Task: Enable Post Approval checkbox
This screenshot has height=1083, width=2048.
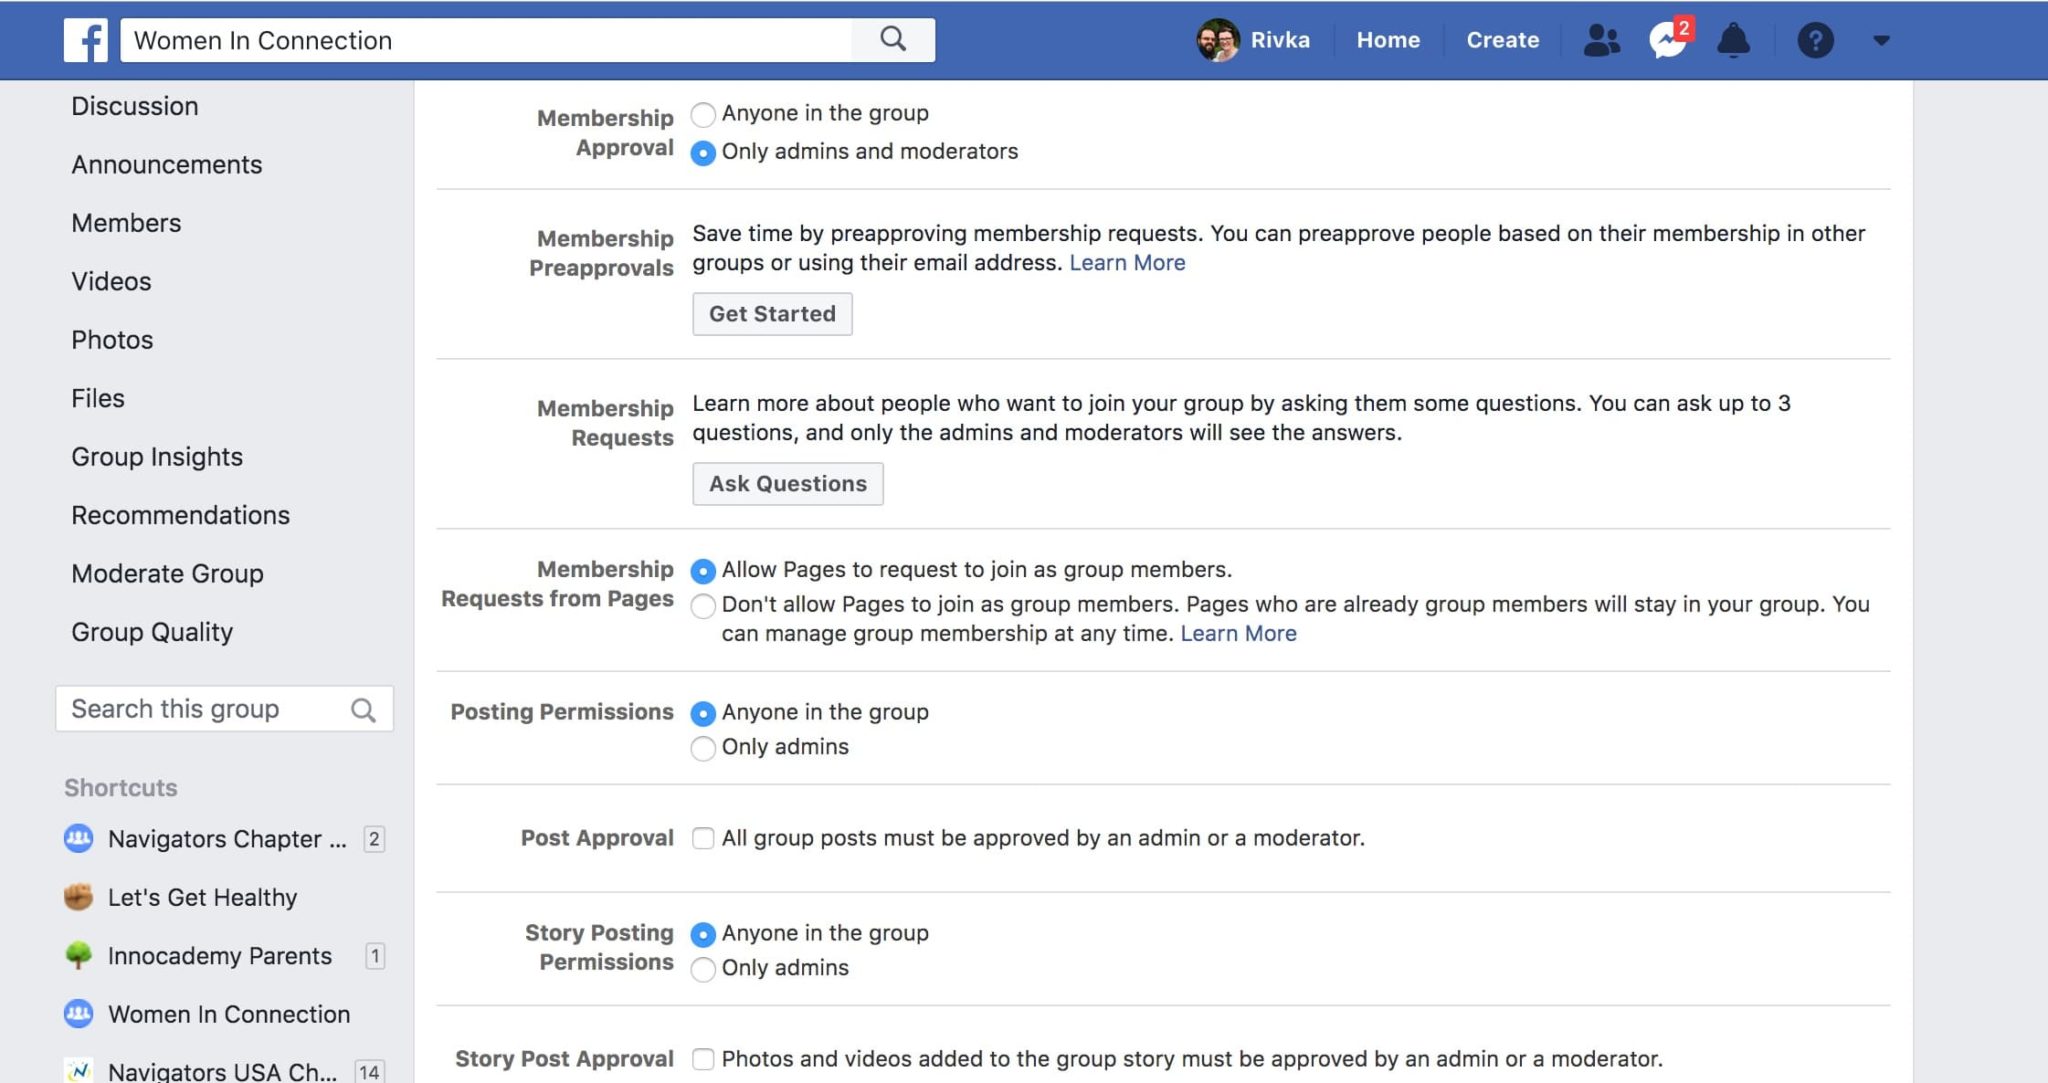Action: click(x=703, y=838)
